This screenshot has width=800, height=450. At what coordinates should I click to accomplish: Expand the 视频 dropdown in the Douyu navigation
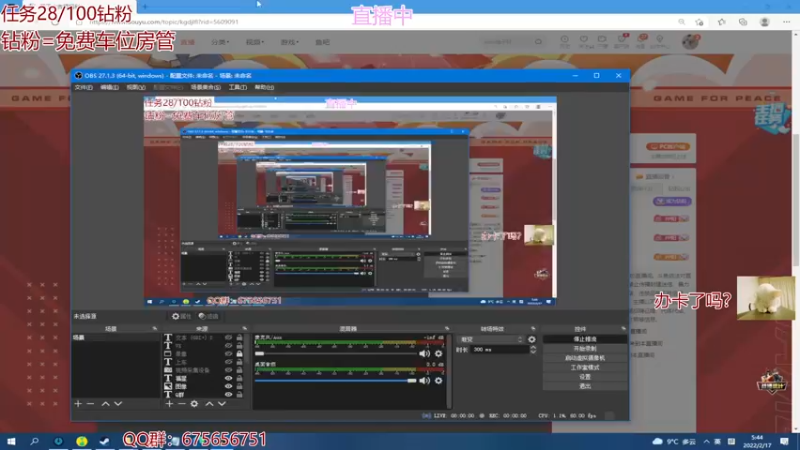pyautogui.click(x=255, y=42)
